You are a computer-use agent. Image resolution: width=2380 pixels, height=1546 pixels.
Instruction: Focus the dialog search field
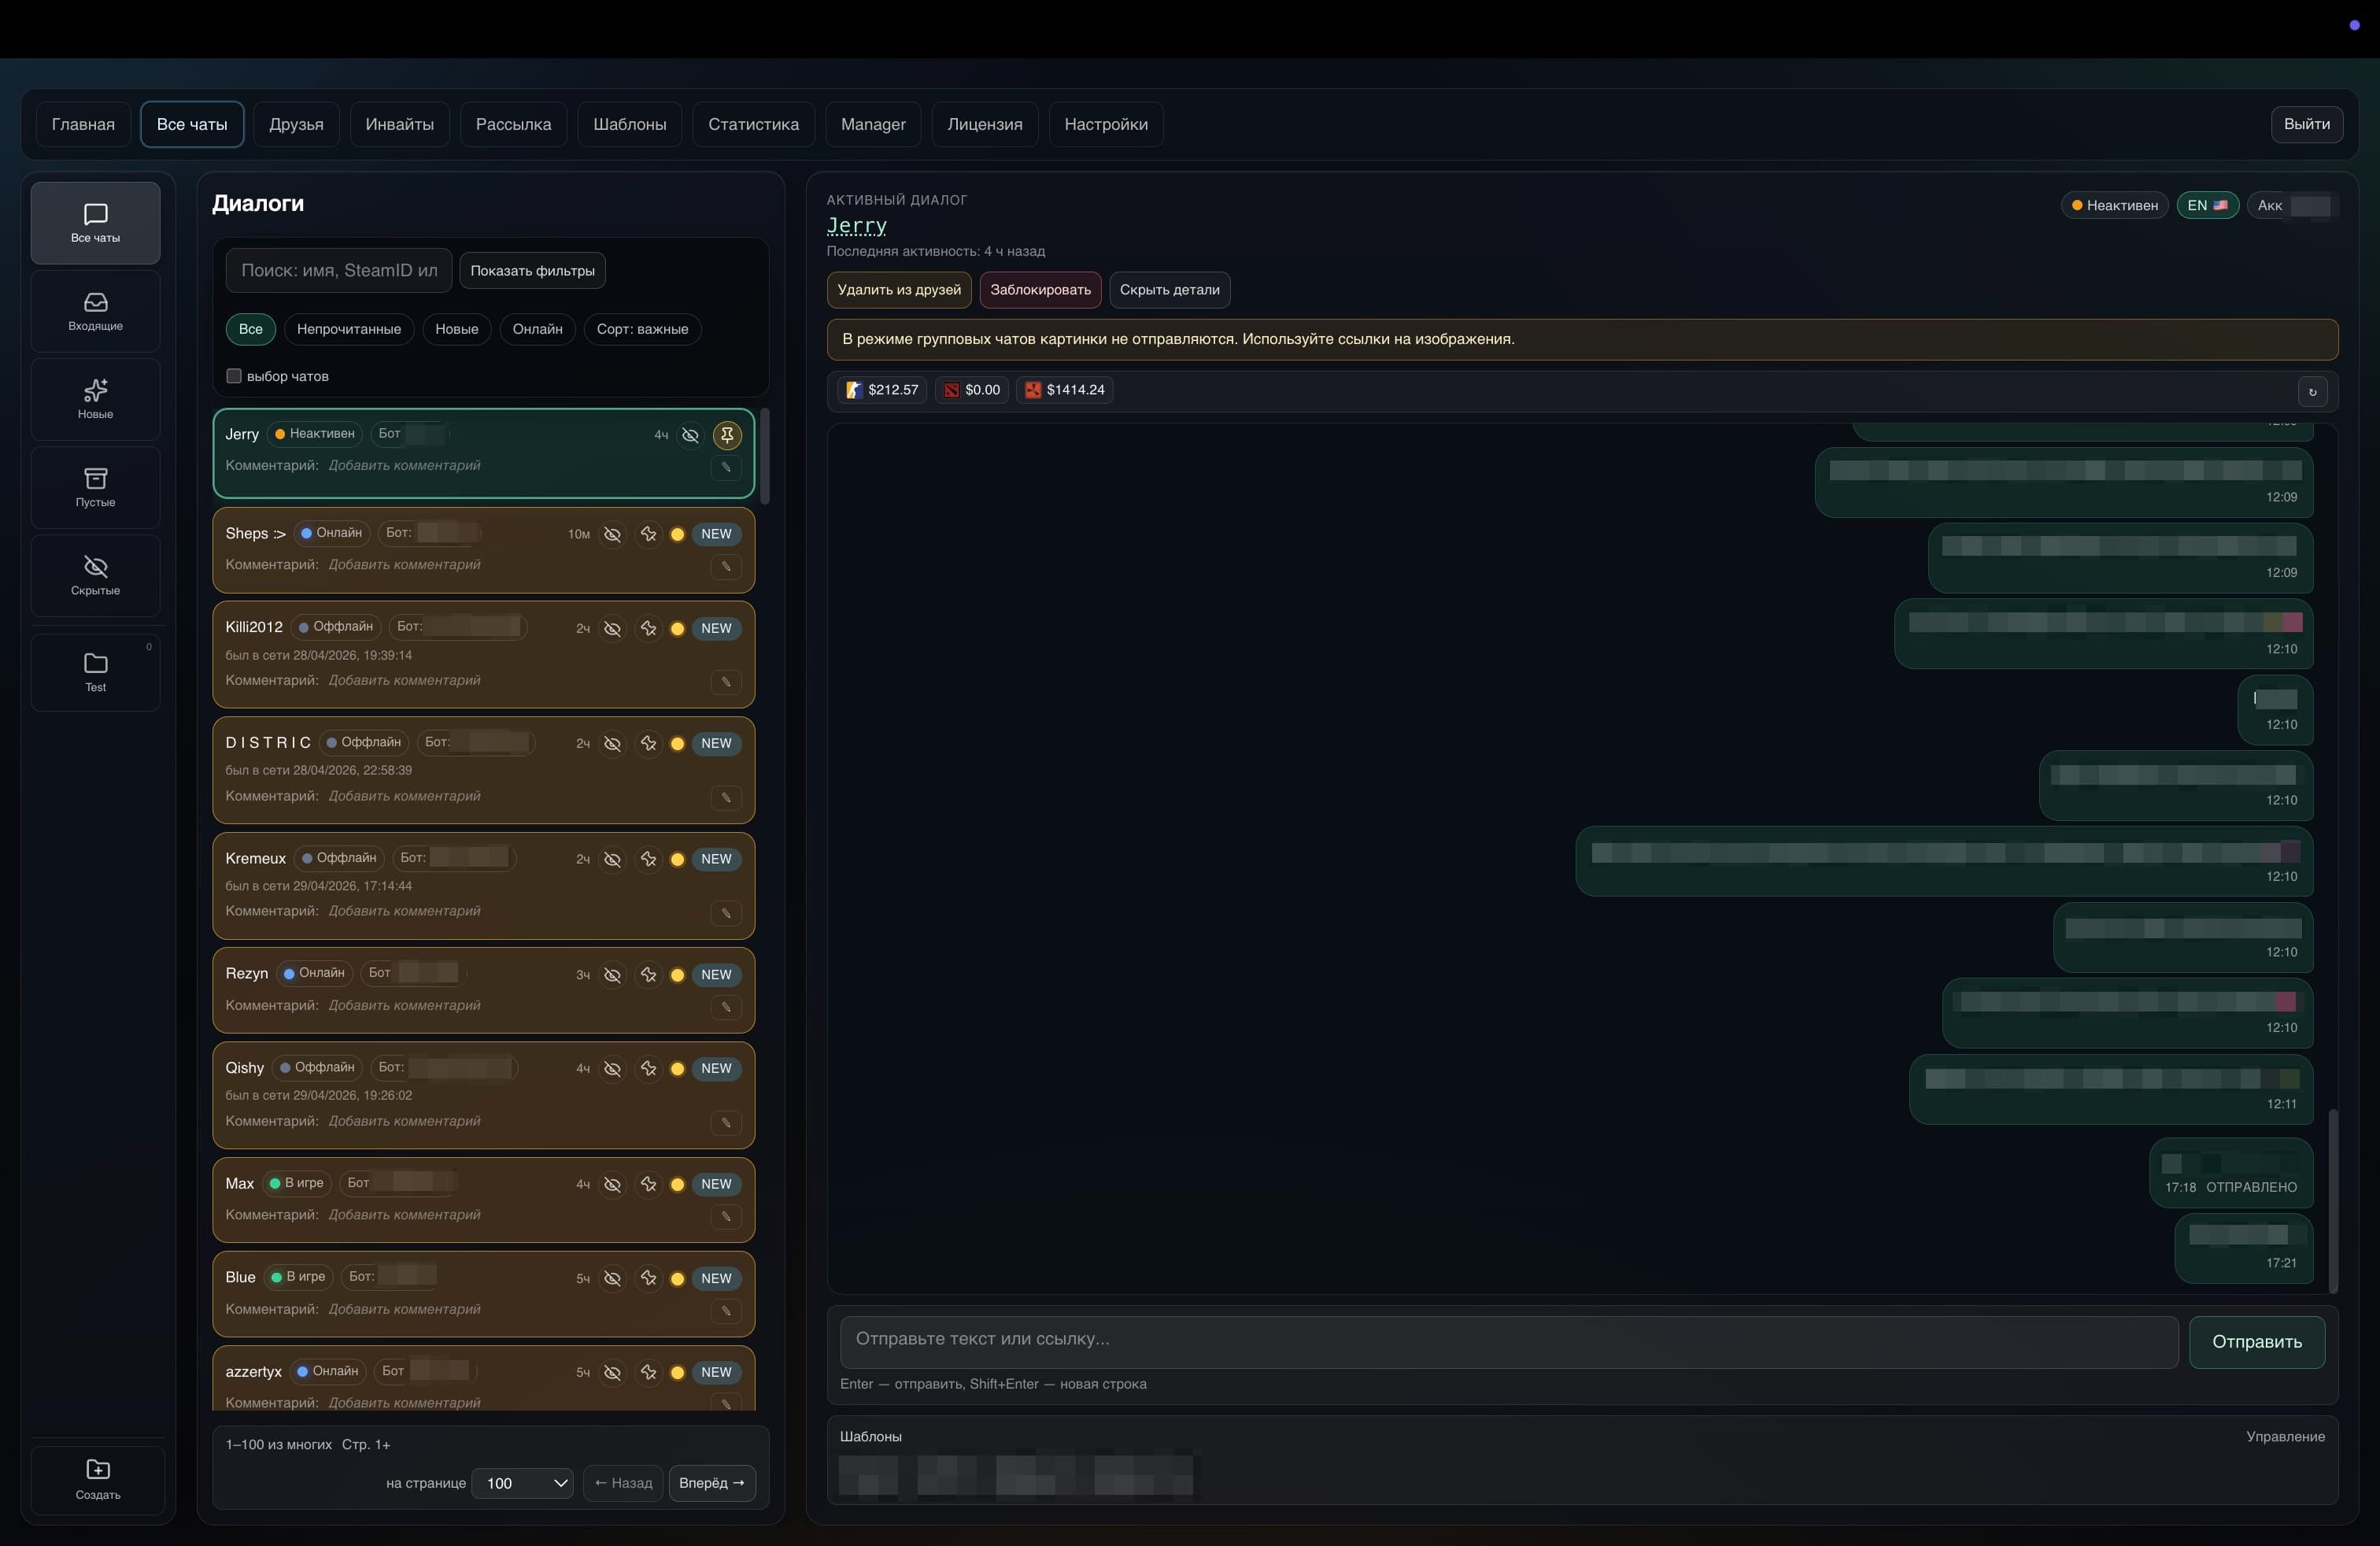[x=339, y=271]
